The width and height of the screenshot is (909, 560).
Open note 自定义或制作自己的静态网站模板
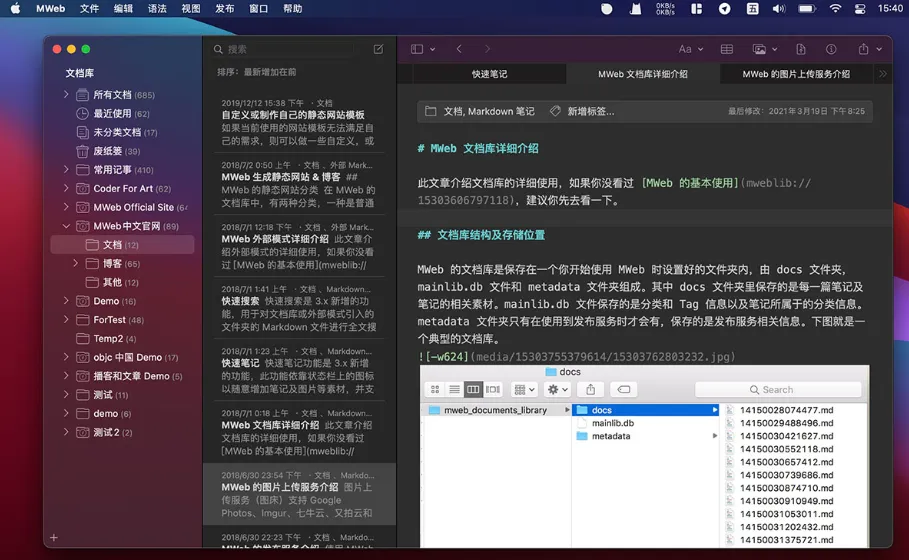tap(299, 122)
